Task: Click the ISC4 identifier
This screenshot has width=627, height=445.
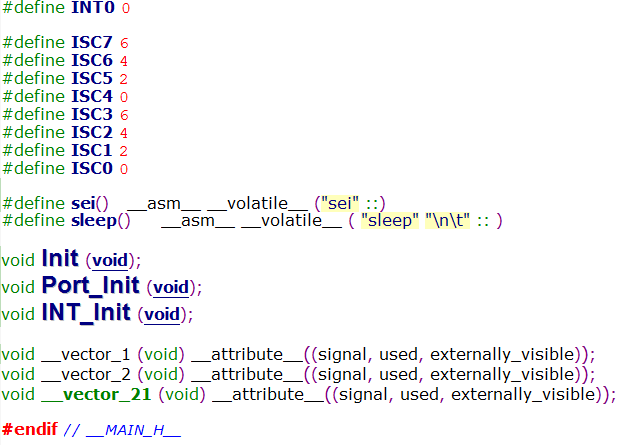Action: tap(92, 96)
